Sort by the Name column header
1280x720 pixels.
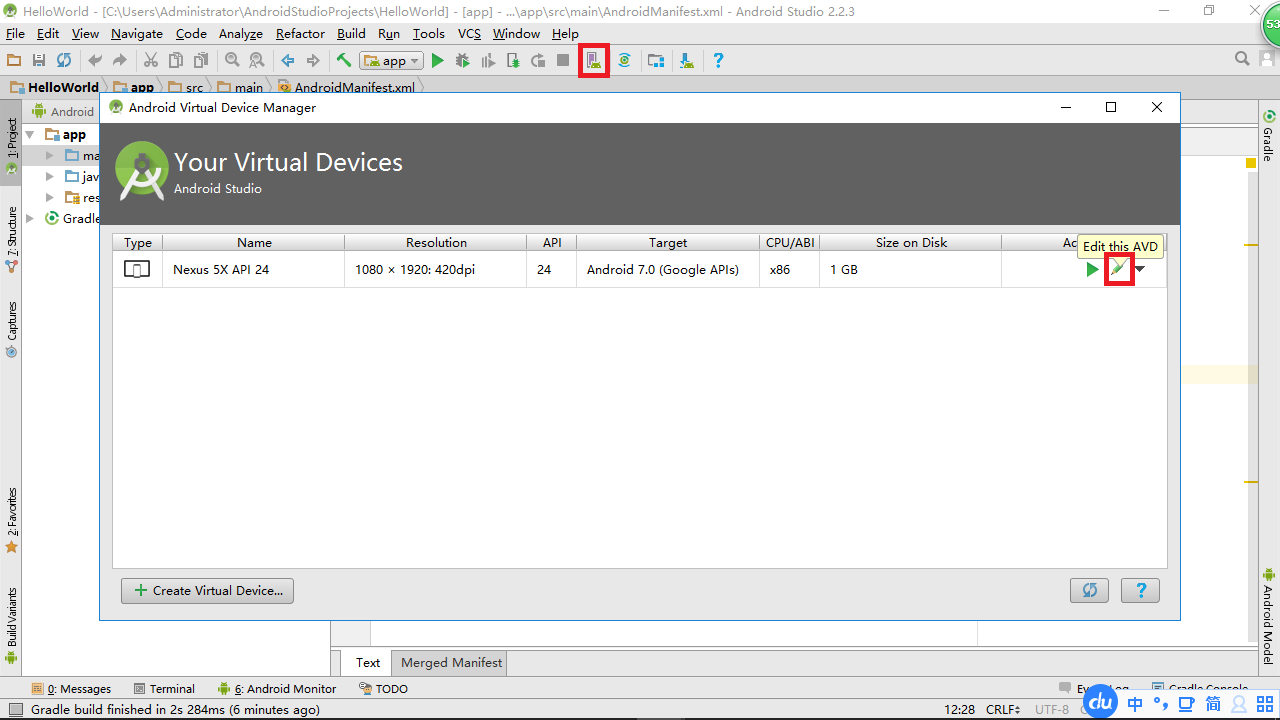tap(254, 242)
